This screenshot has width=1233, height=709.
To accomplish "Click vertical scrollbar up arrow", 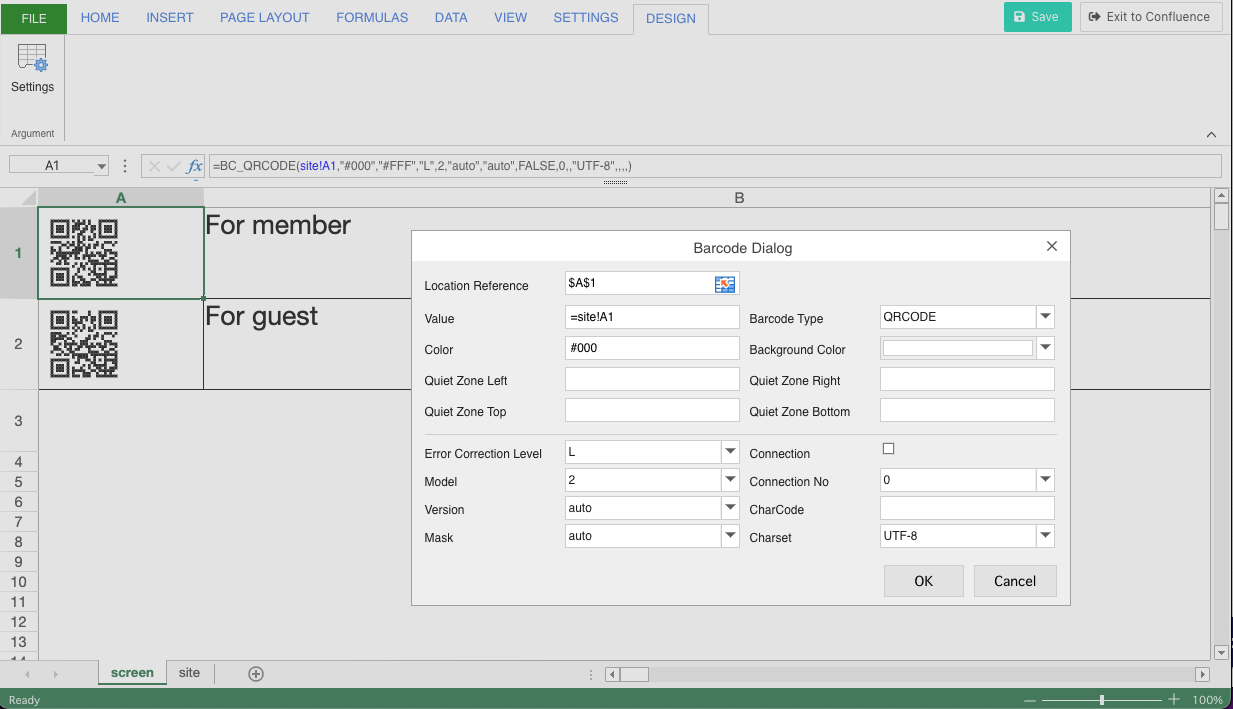I will 1220,196.
